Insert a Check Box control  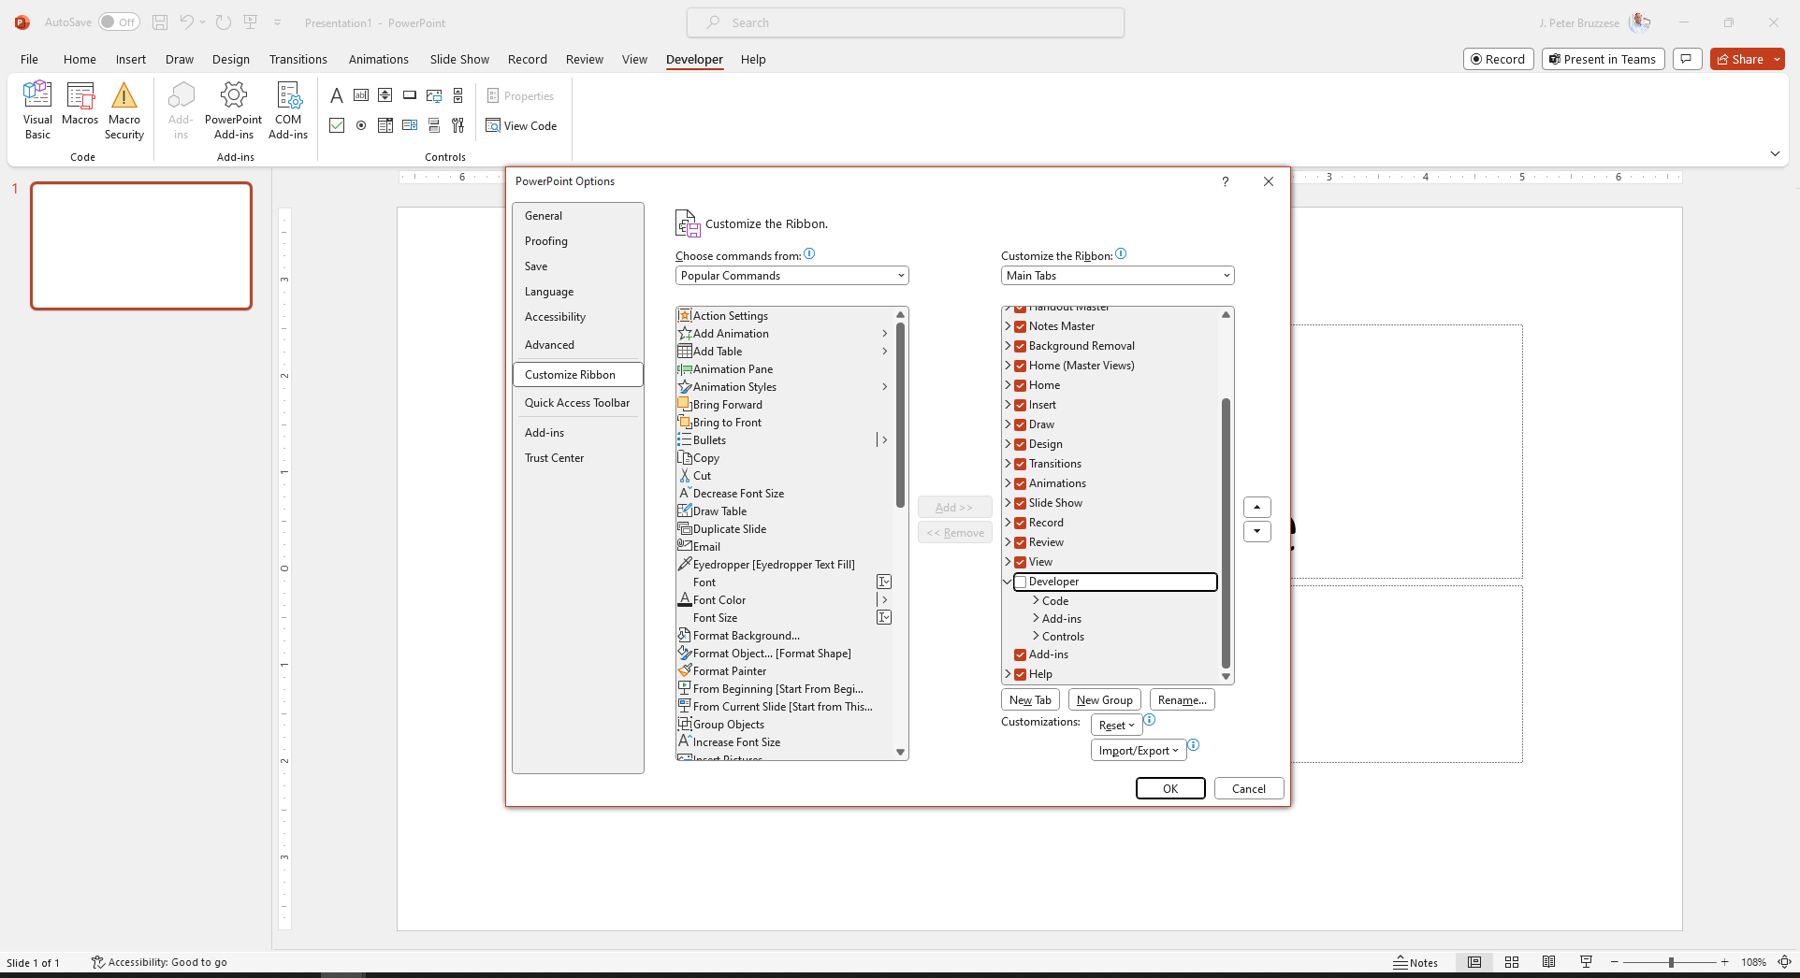(x=336, y=126)
